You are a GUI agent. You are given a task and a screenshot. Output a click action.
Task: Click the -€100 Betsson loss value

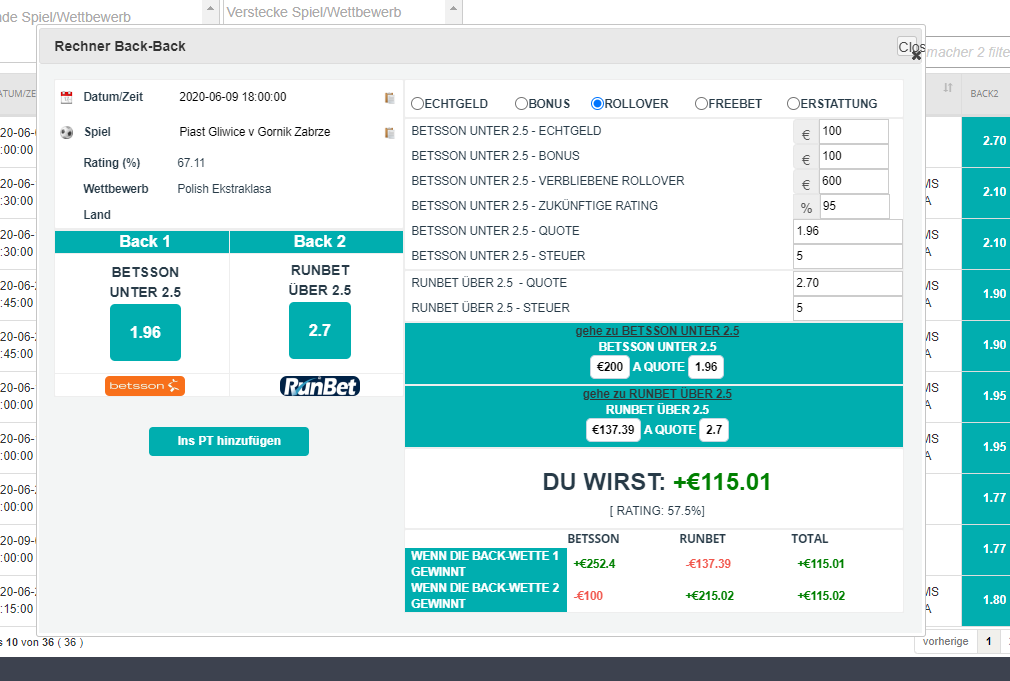(x=588, y=596)
